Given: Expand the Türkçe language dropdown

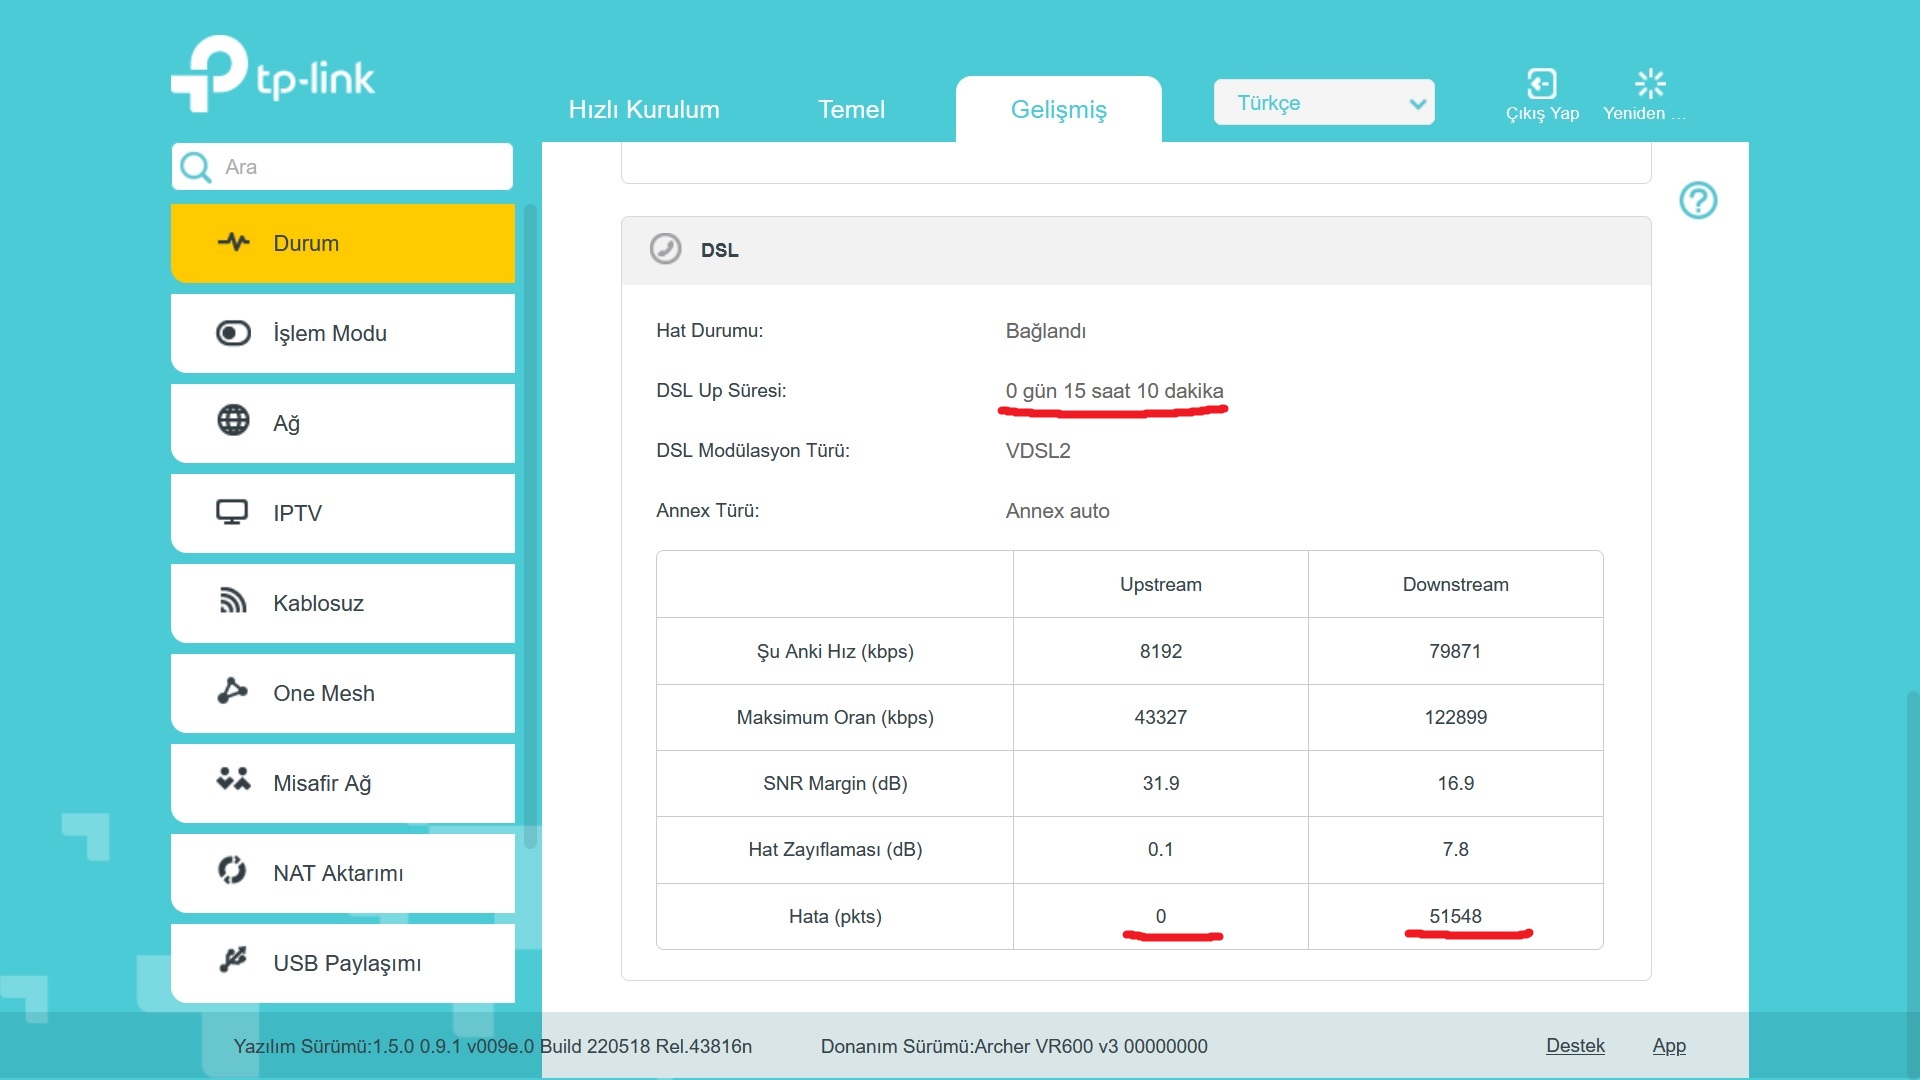Looking at the screenshot, I should click(x=1323, y=103).
